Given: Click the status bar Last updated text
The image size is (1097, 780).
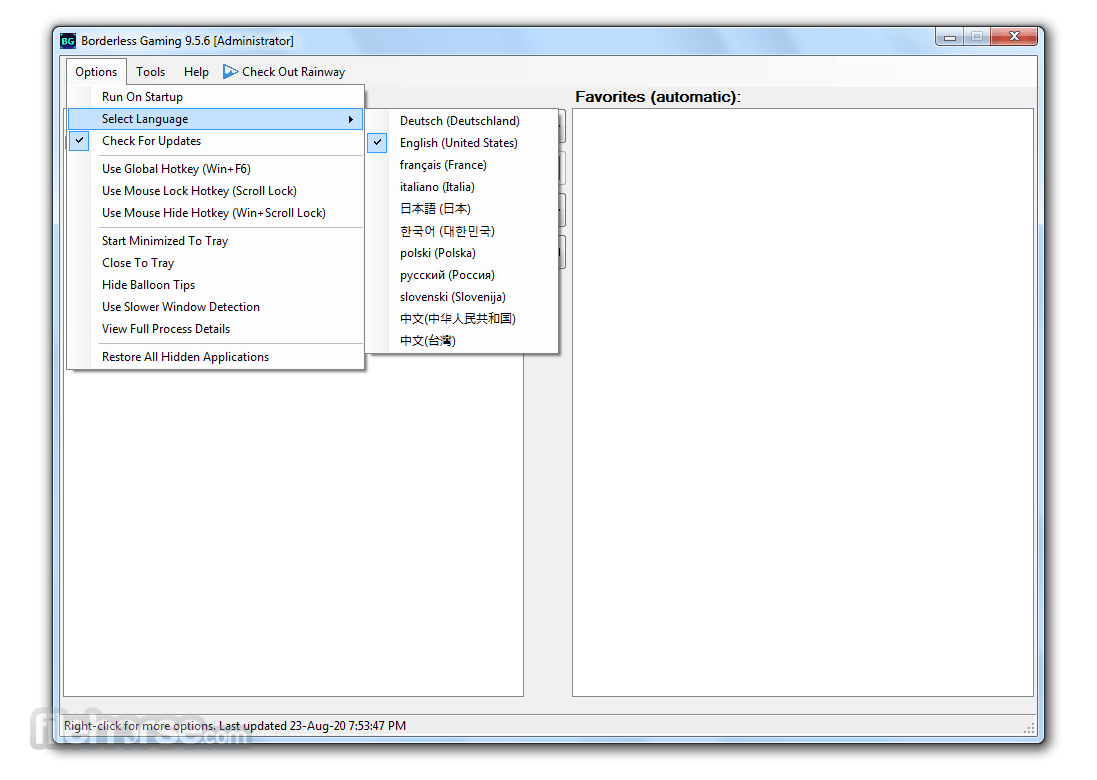Looking at the screenshot, I should pyautogui.click(x=312, y=725).
